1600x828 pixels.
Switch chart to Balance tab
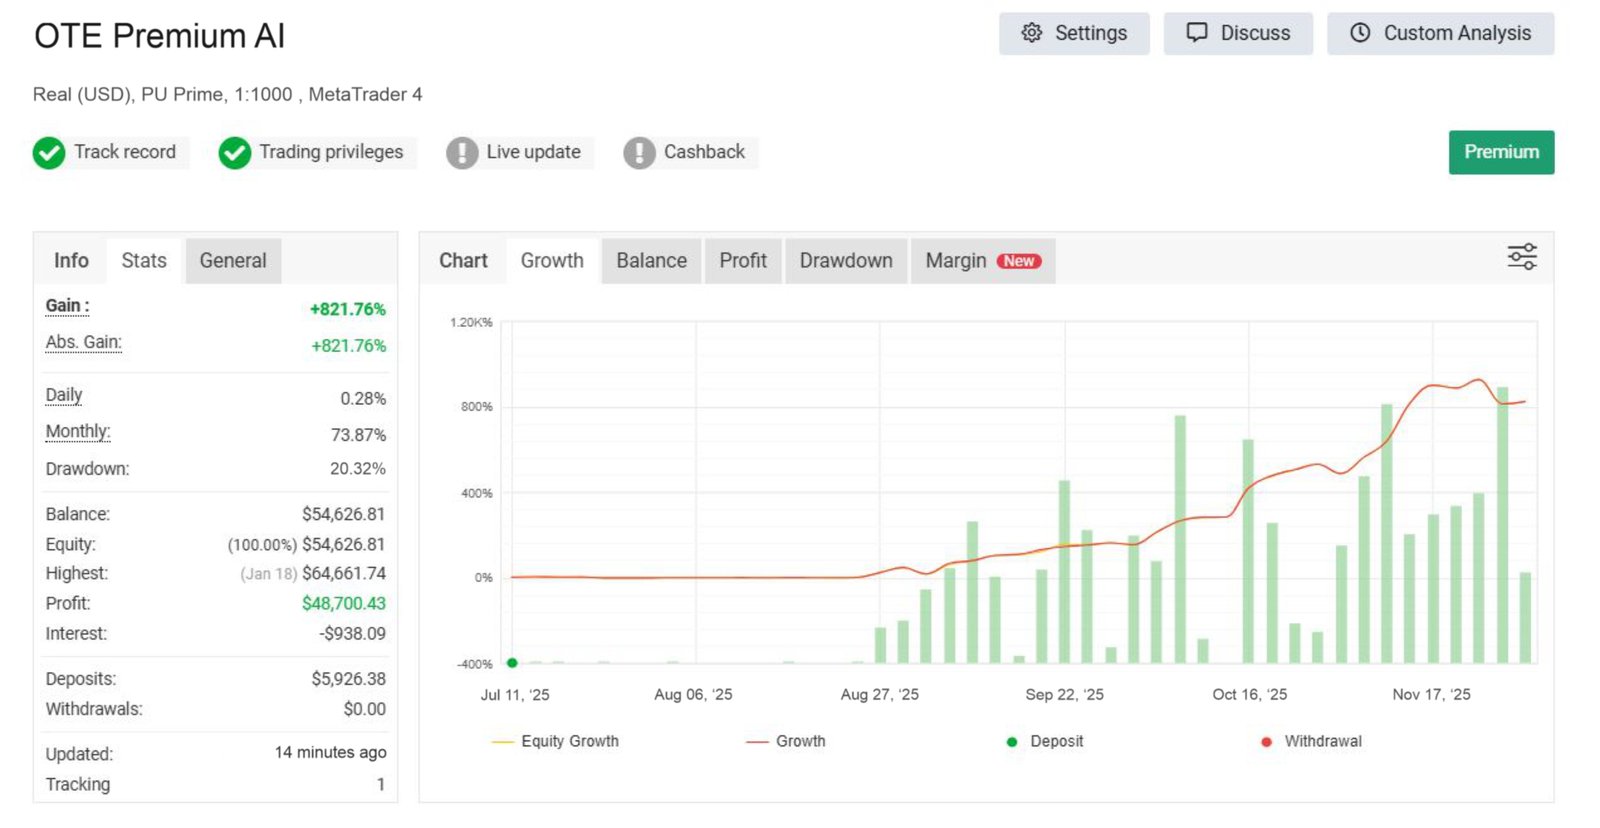pyautogui.click(x=651, y=261)
